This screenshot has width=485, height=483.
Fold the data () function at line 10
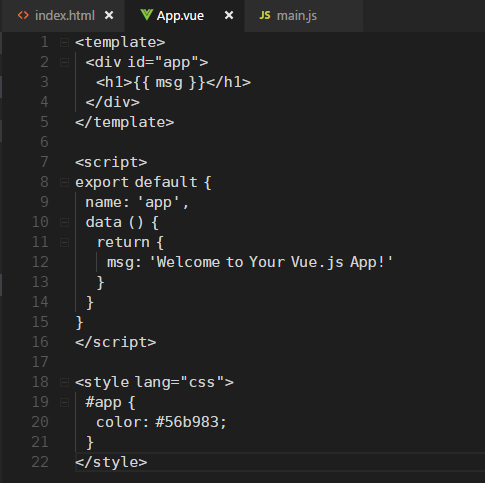click(x=64, y=222)
